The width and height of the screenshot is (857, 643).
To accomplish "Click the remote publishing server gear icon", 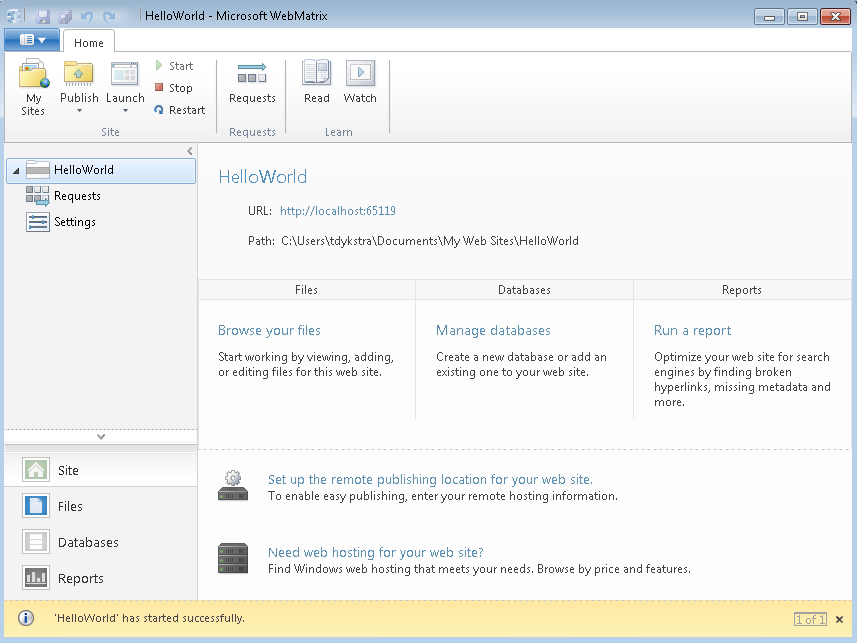I will point(233,486).
